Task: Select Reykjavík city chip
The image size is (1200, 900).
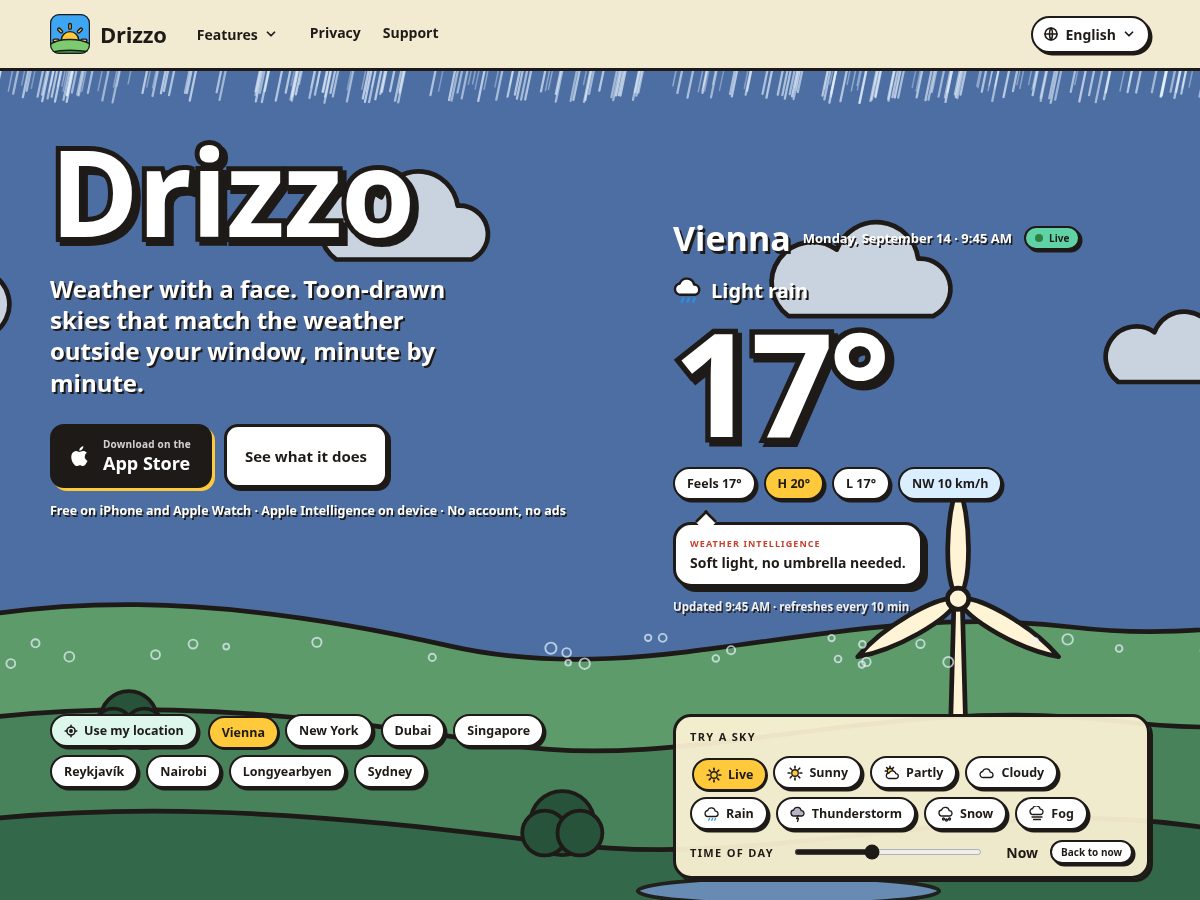Action: coord(94,771)
